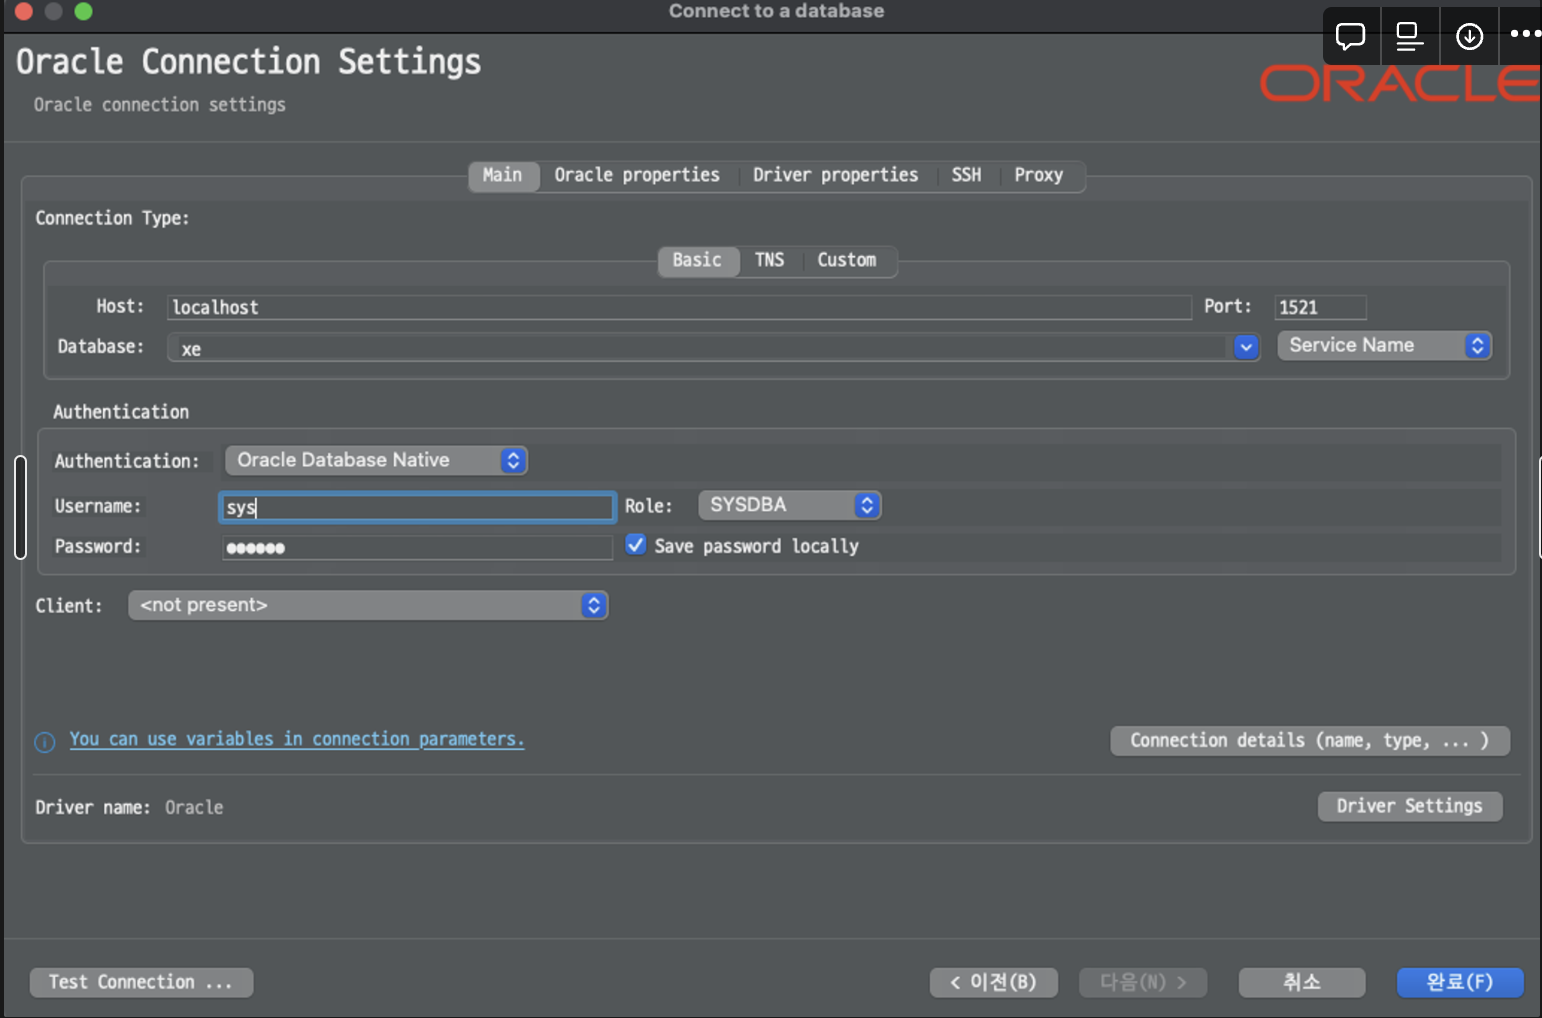
Task: Switch to Driver properties tab
Action: (835, 175)
